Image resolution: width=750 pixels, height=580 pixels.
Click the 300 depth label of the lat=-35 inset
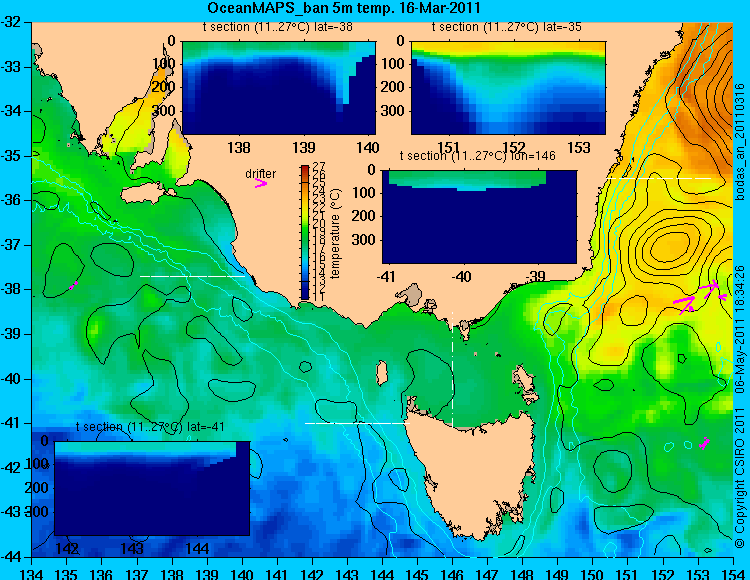coord(394,111)
